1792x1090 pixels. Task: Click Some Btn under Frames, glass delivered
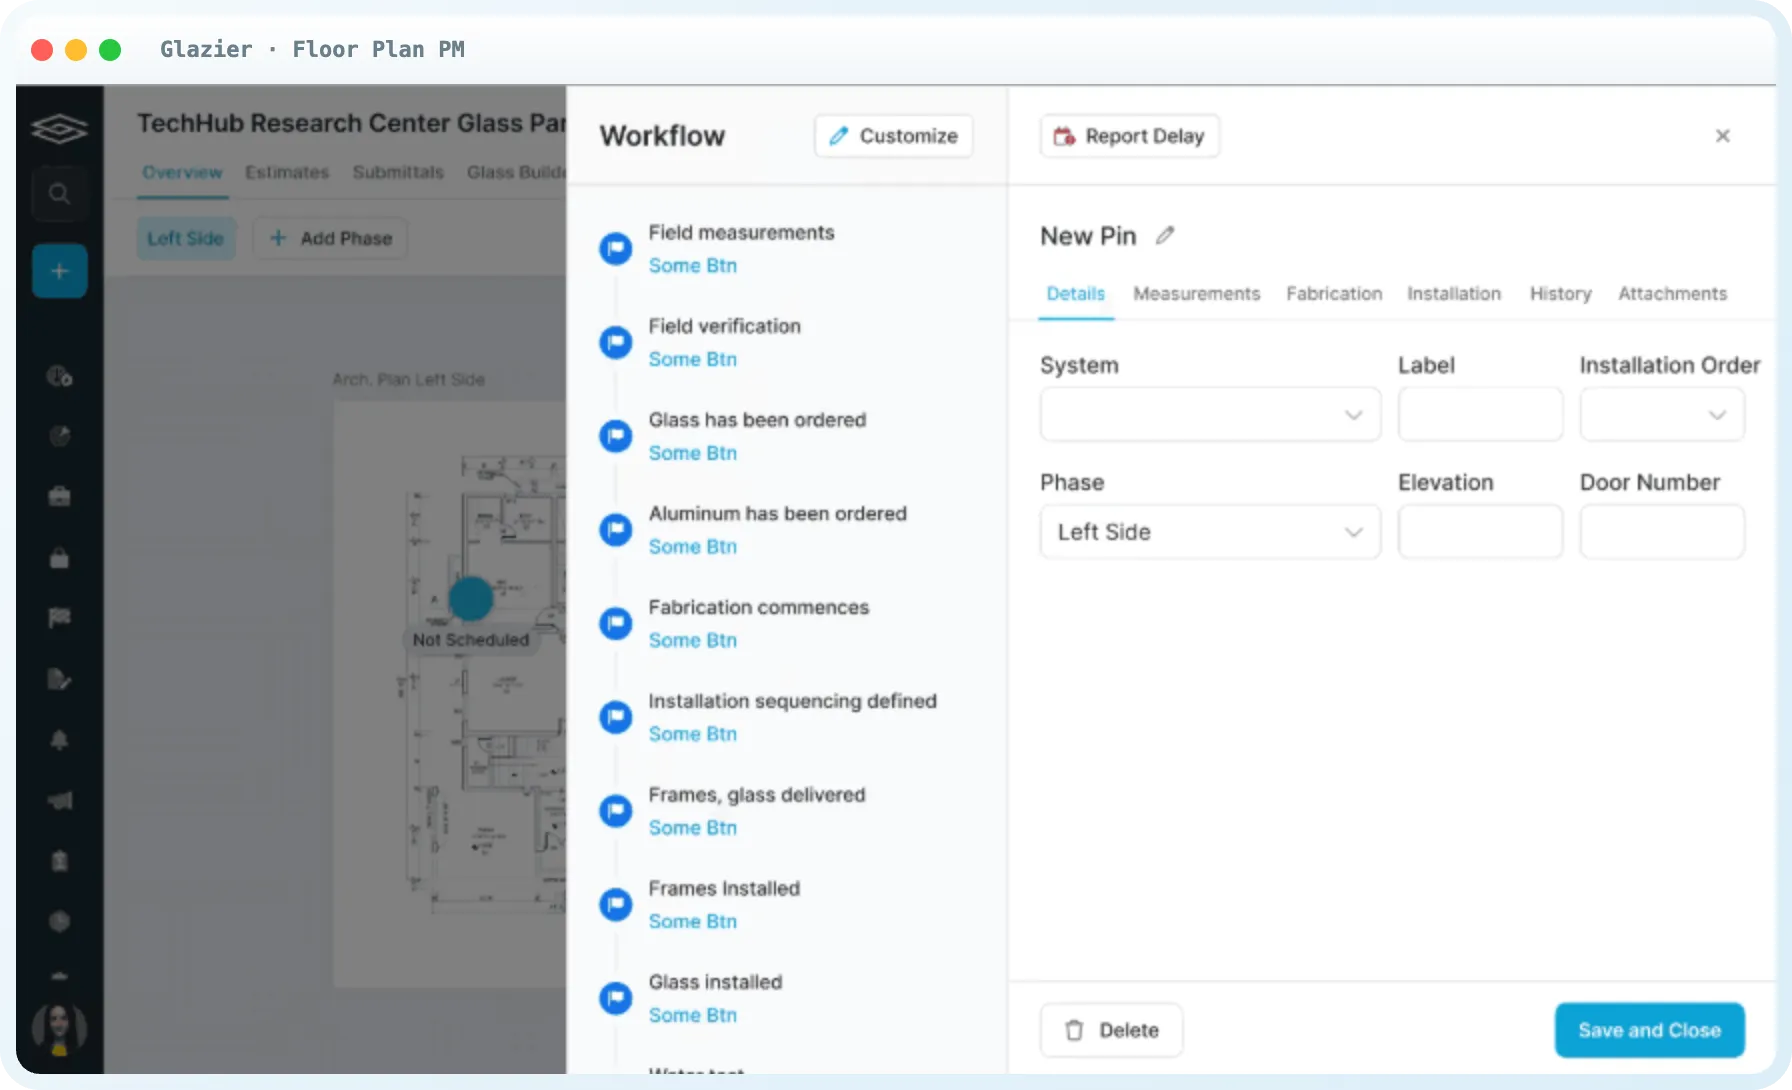(x=693, y=828)
